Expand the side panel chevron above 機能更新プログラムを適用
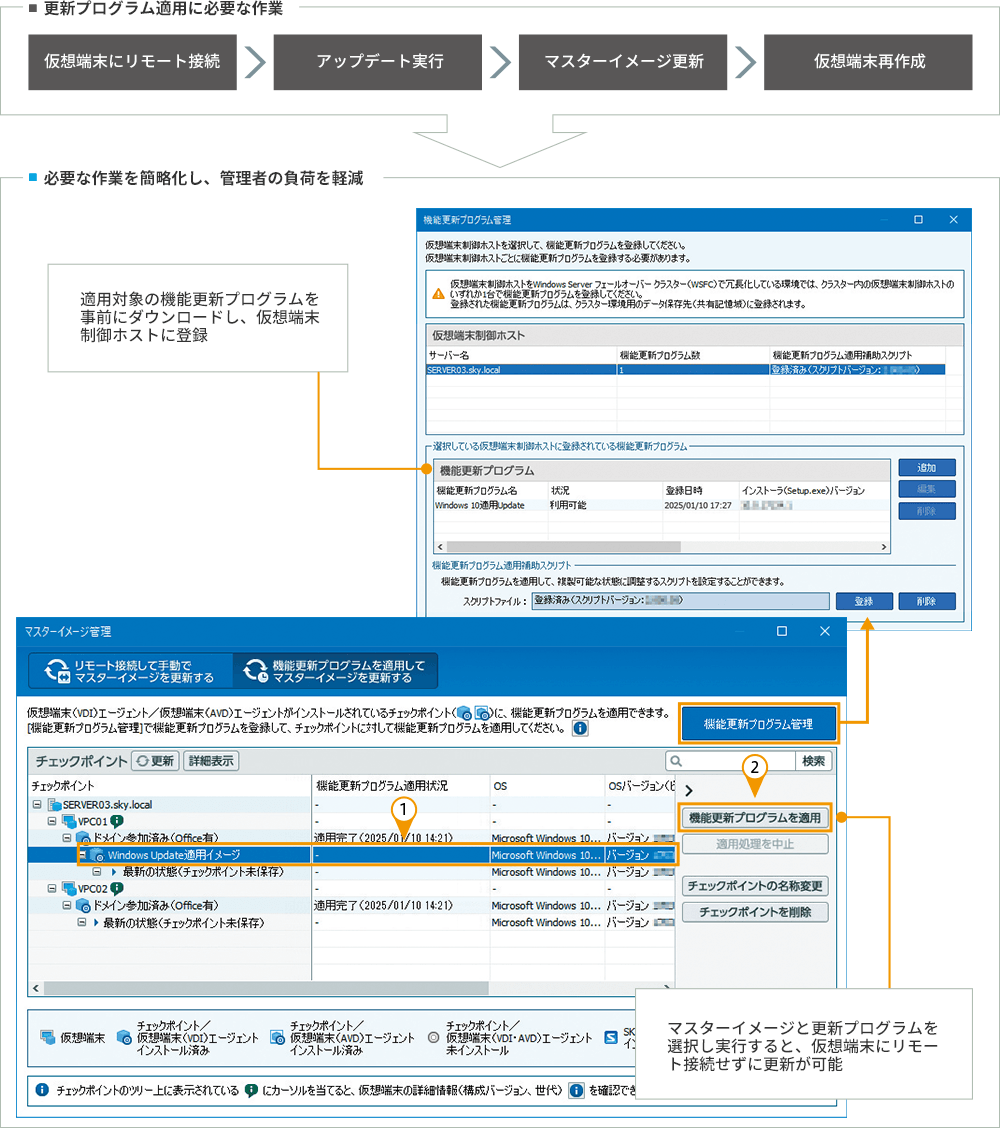The width and height of the screenshot is (1000, 1128). (689, 790)
